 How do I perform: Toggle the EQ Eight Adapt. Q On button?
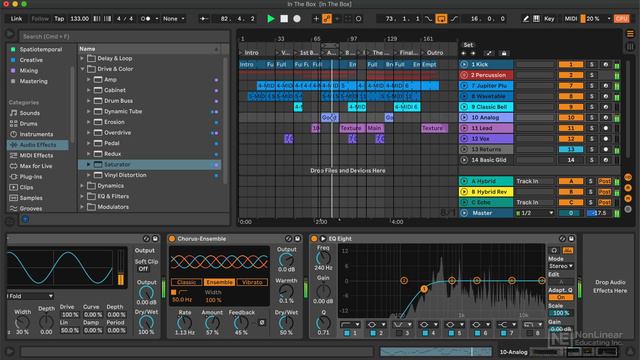[561, 297]
